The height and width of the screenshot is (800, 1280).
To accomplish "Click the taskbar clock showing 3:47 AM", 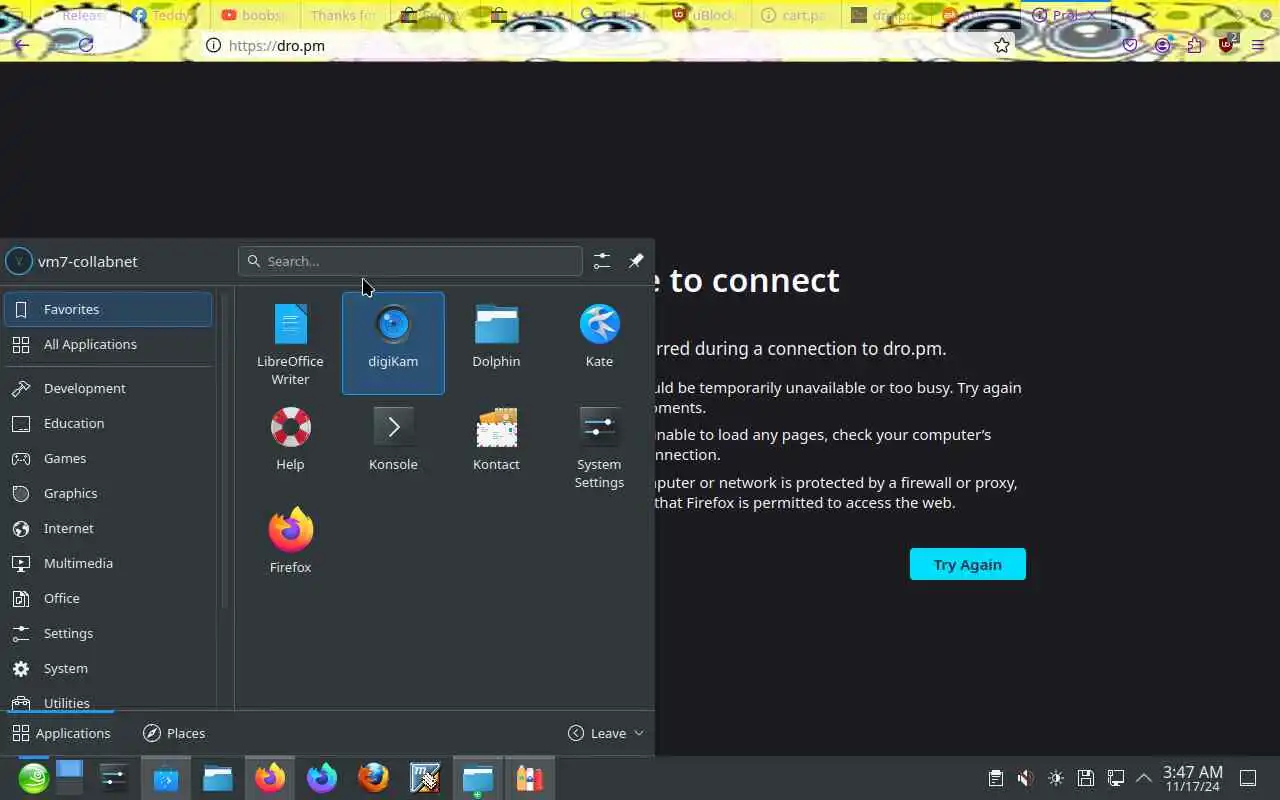I will point(1192,778).
